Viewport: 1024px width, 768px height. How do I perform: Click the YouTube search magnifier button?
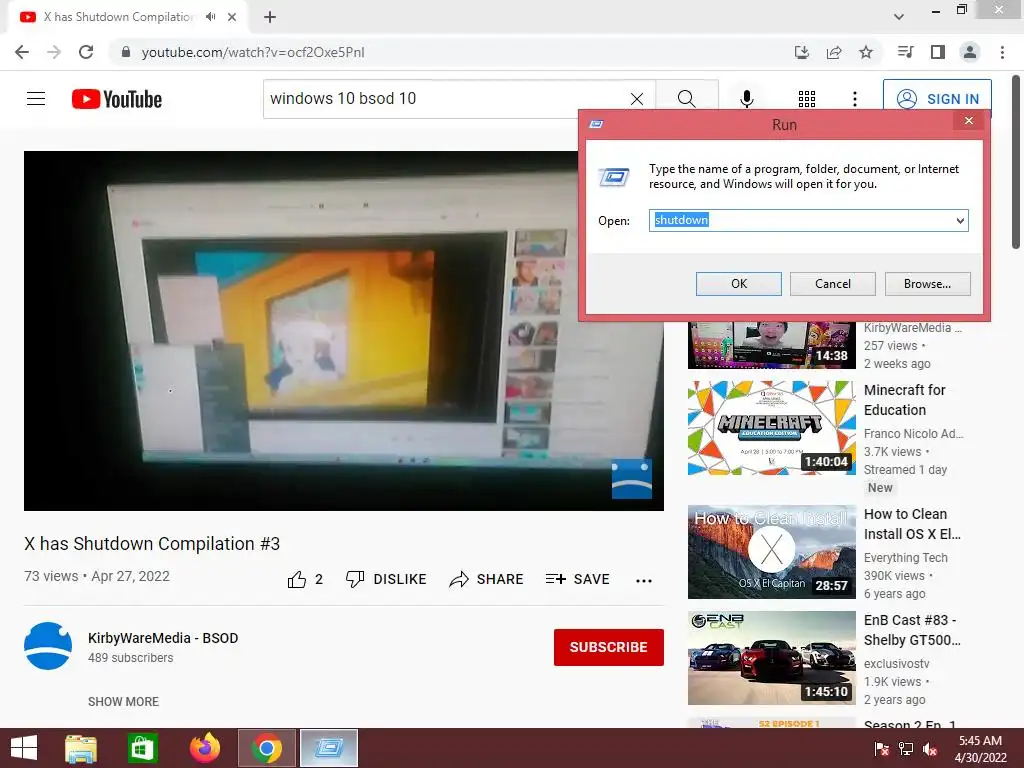tap(686, 99)
